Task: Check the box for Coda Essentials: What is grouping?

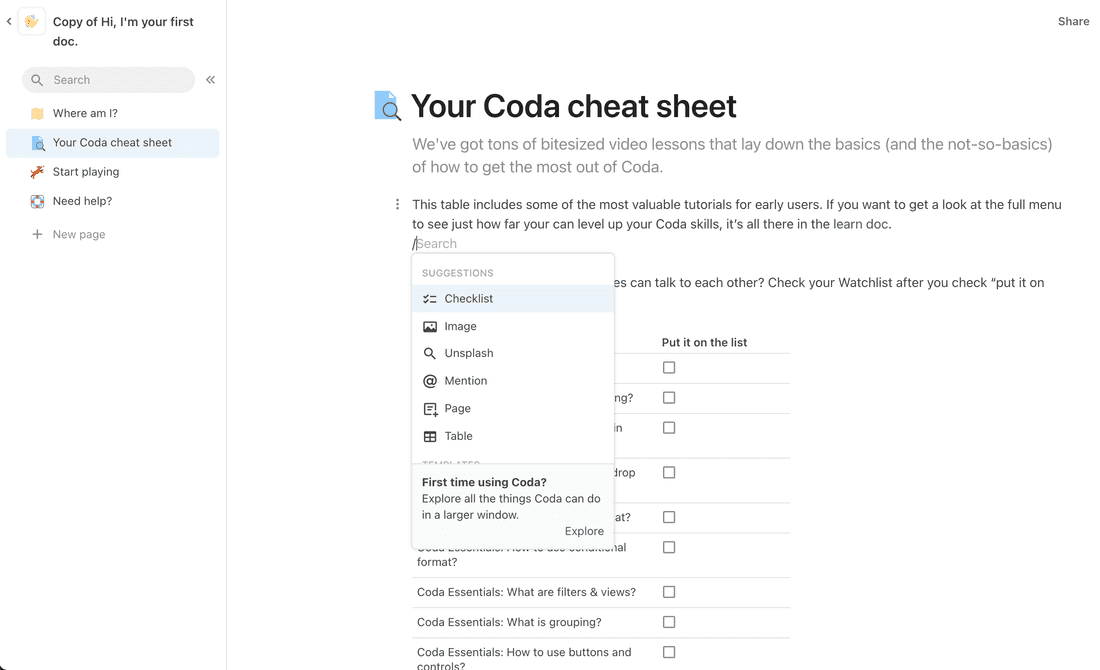Action: point(668,621)
